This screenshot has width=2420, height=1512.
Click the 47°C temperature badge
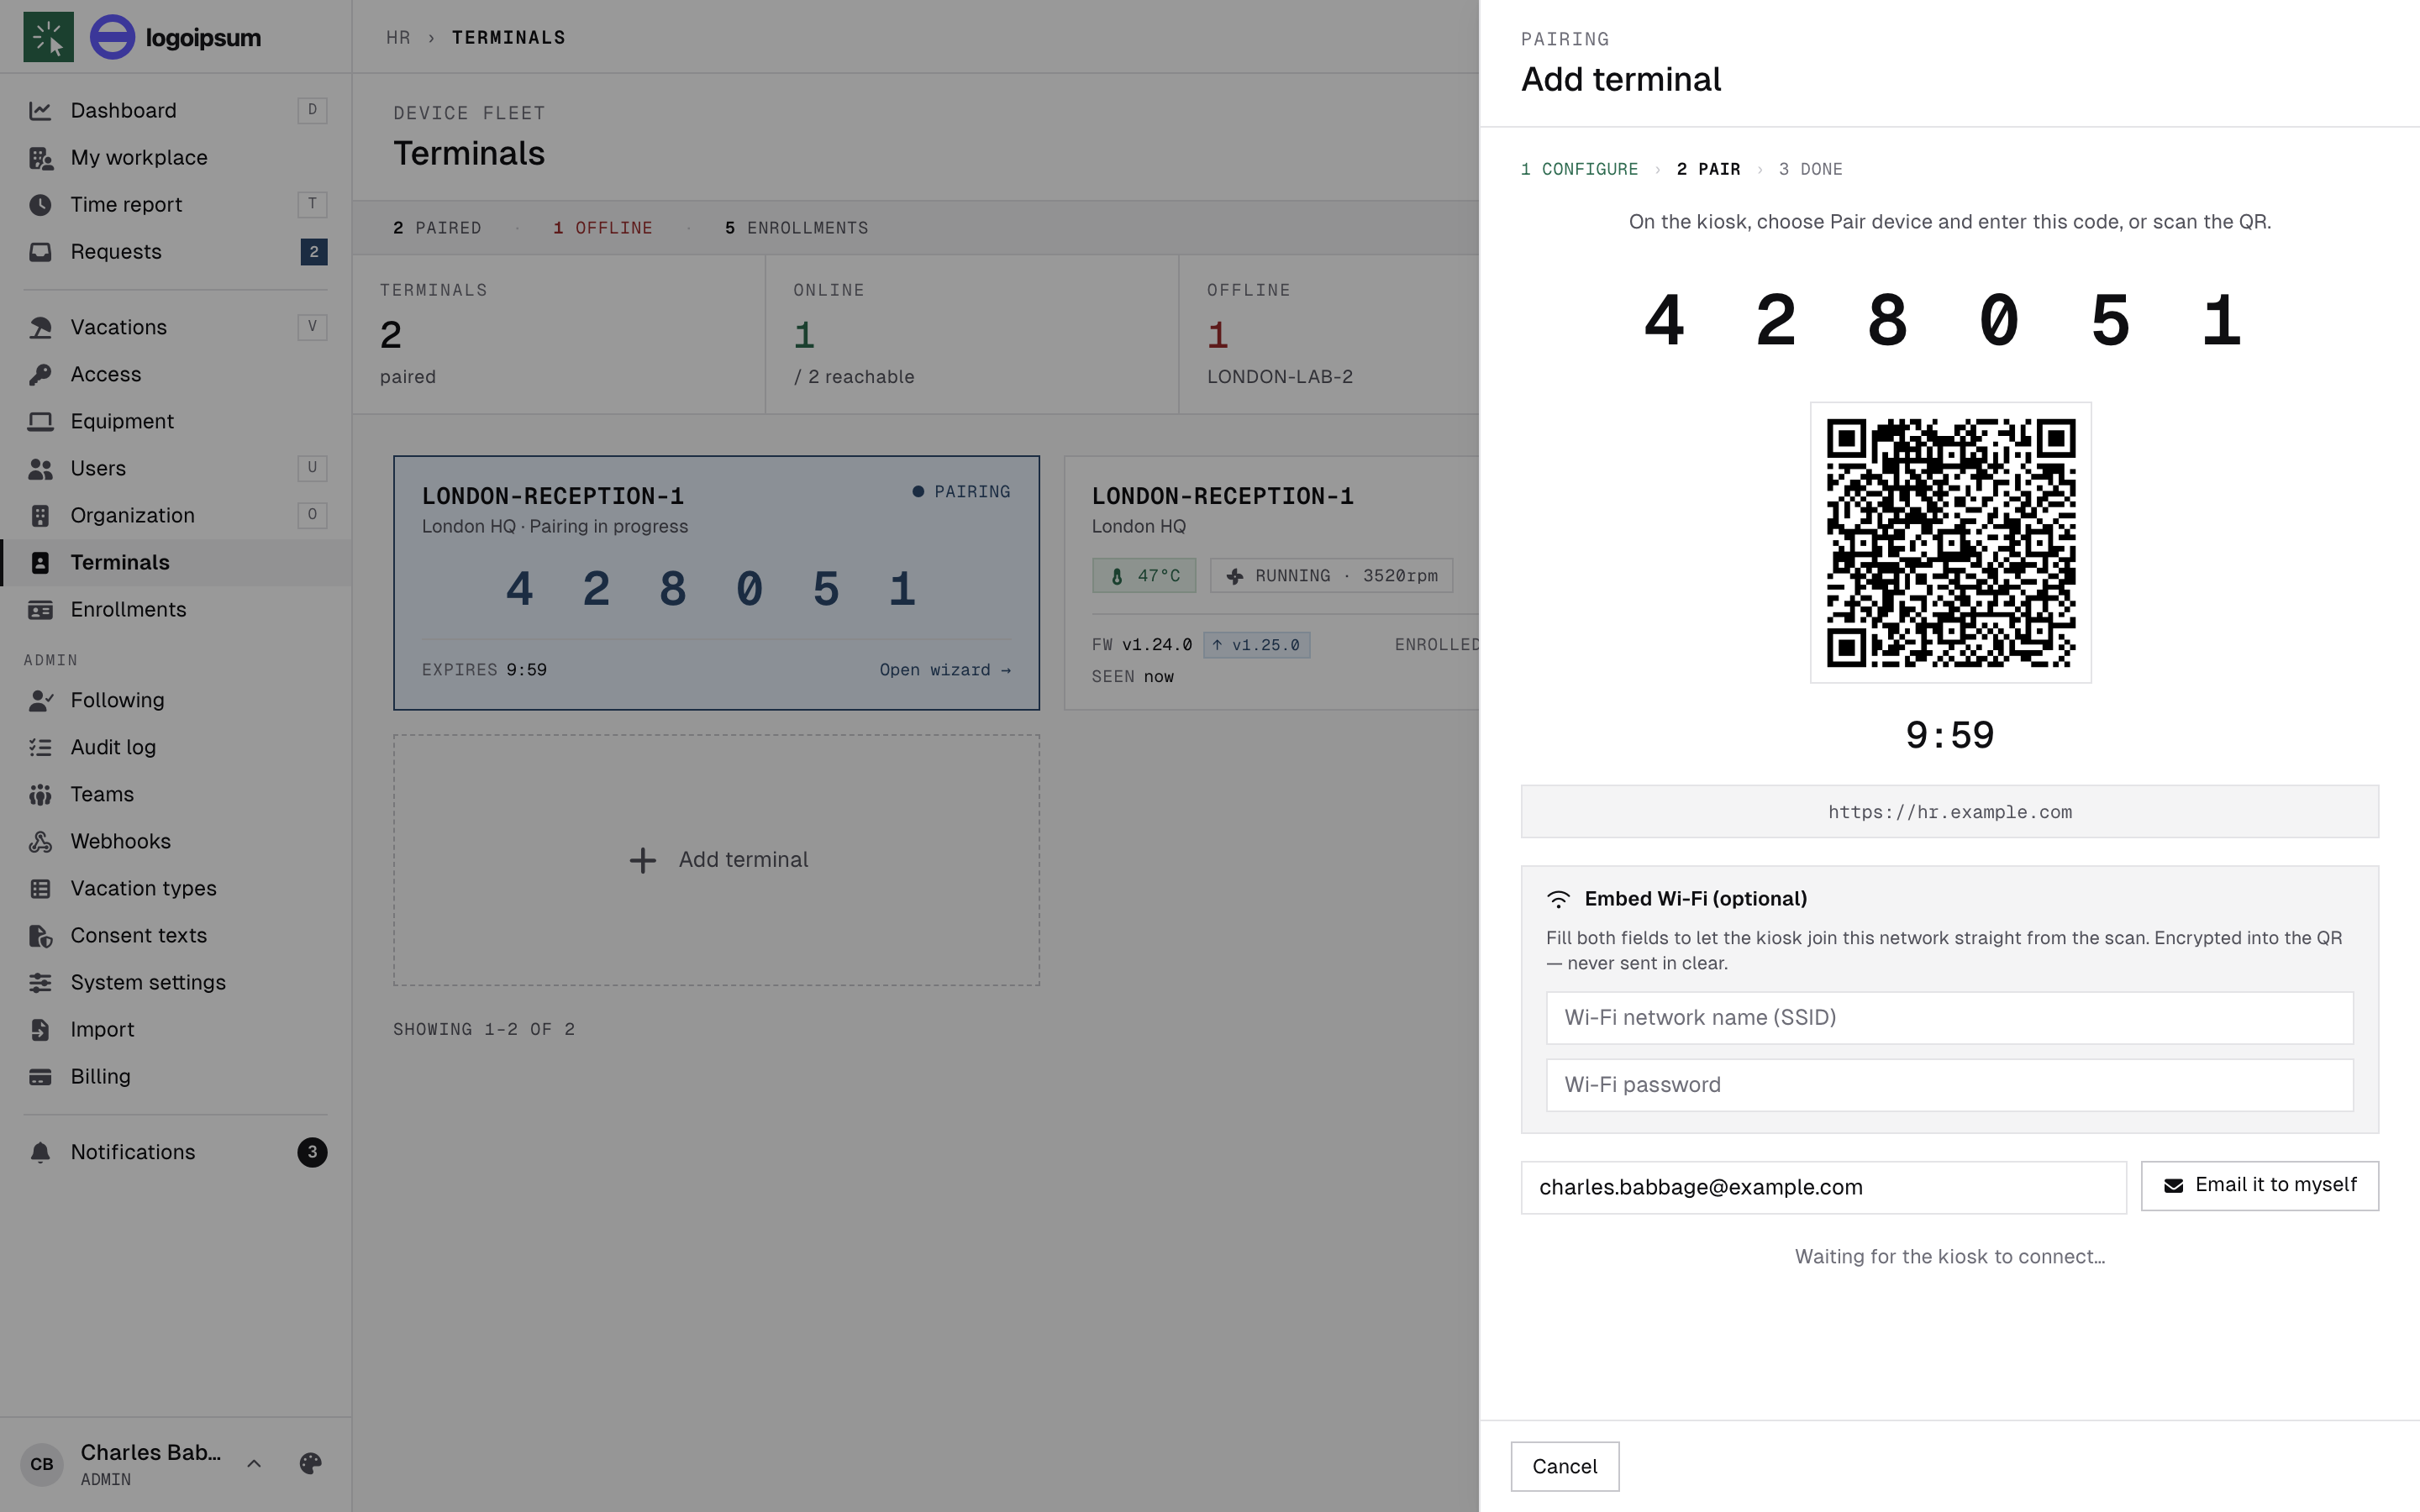(1144, 576)
